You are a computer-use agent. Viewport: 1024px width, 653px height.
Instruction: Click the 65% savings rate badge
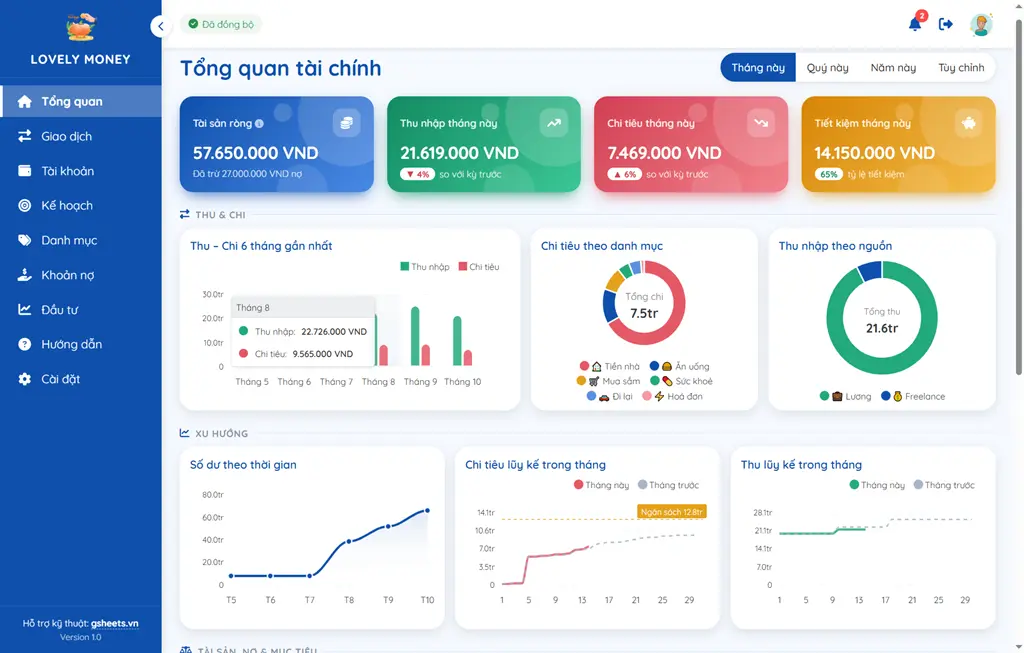[828, 174]
